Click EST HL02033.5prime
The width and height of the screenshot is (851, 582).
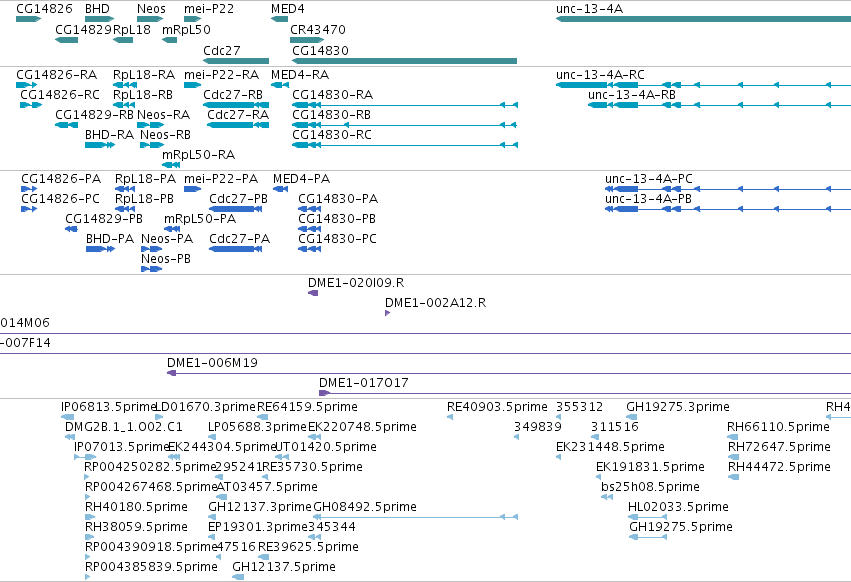tap(678, 507)
